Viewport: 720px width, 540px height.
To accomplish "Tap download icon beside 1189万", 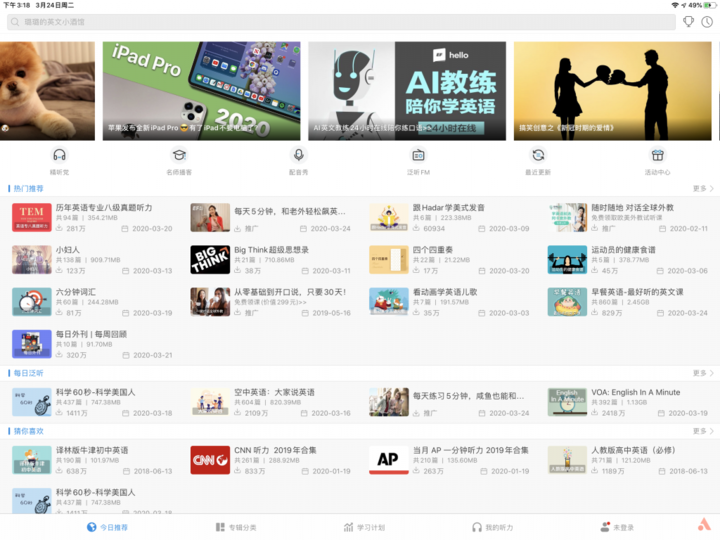I will coord(595,470).
